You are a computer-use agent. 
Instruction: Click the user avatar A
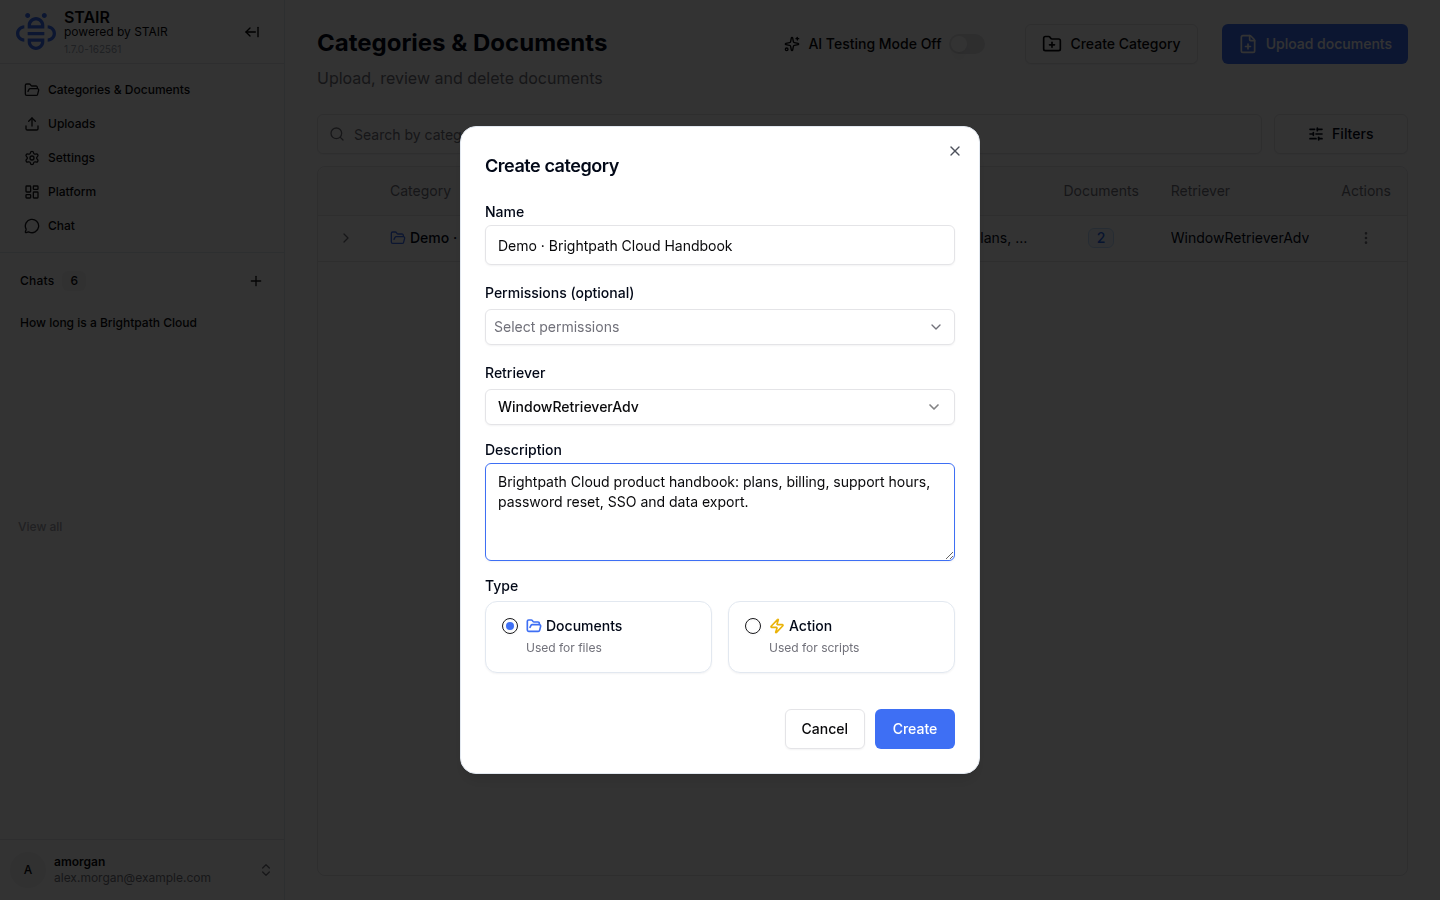[x=28, y=870]
